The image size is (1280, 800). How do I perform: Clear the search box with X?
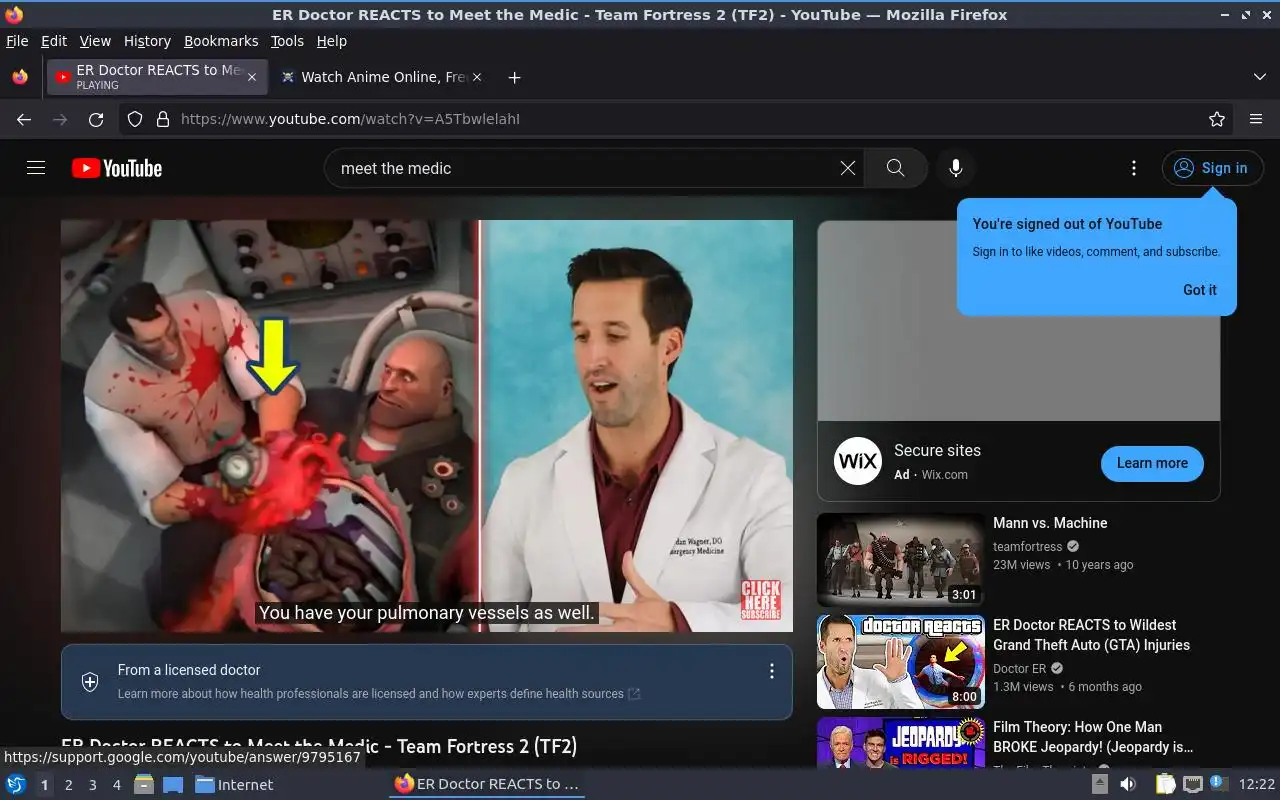(x=848, y=168)
